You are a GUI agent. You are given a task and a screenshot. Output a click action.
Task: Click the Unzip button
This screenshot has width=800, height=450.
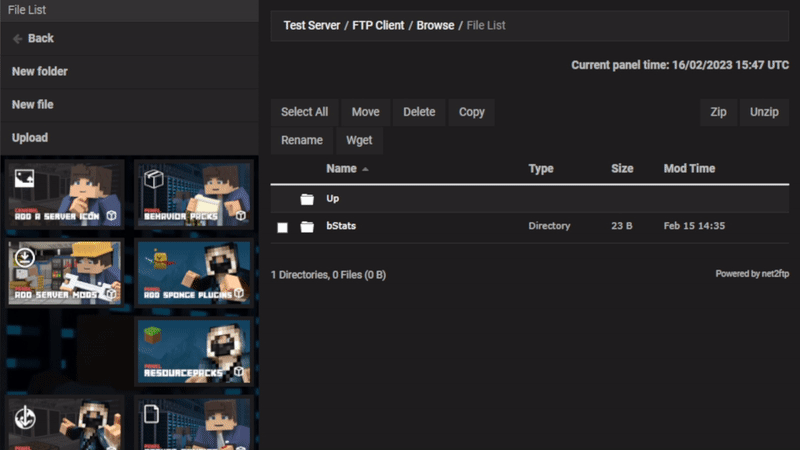point(764,112)
